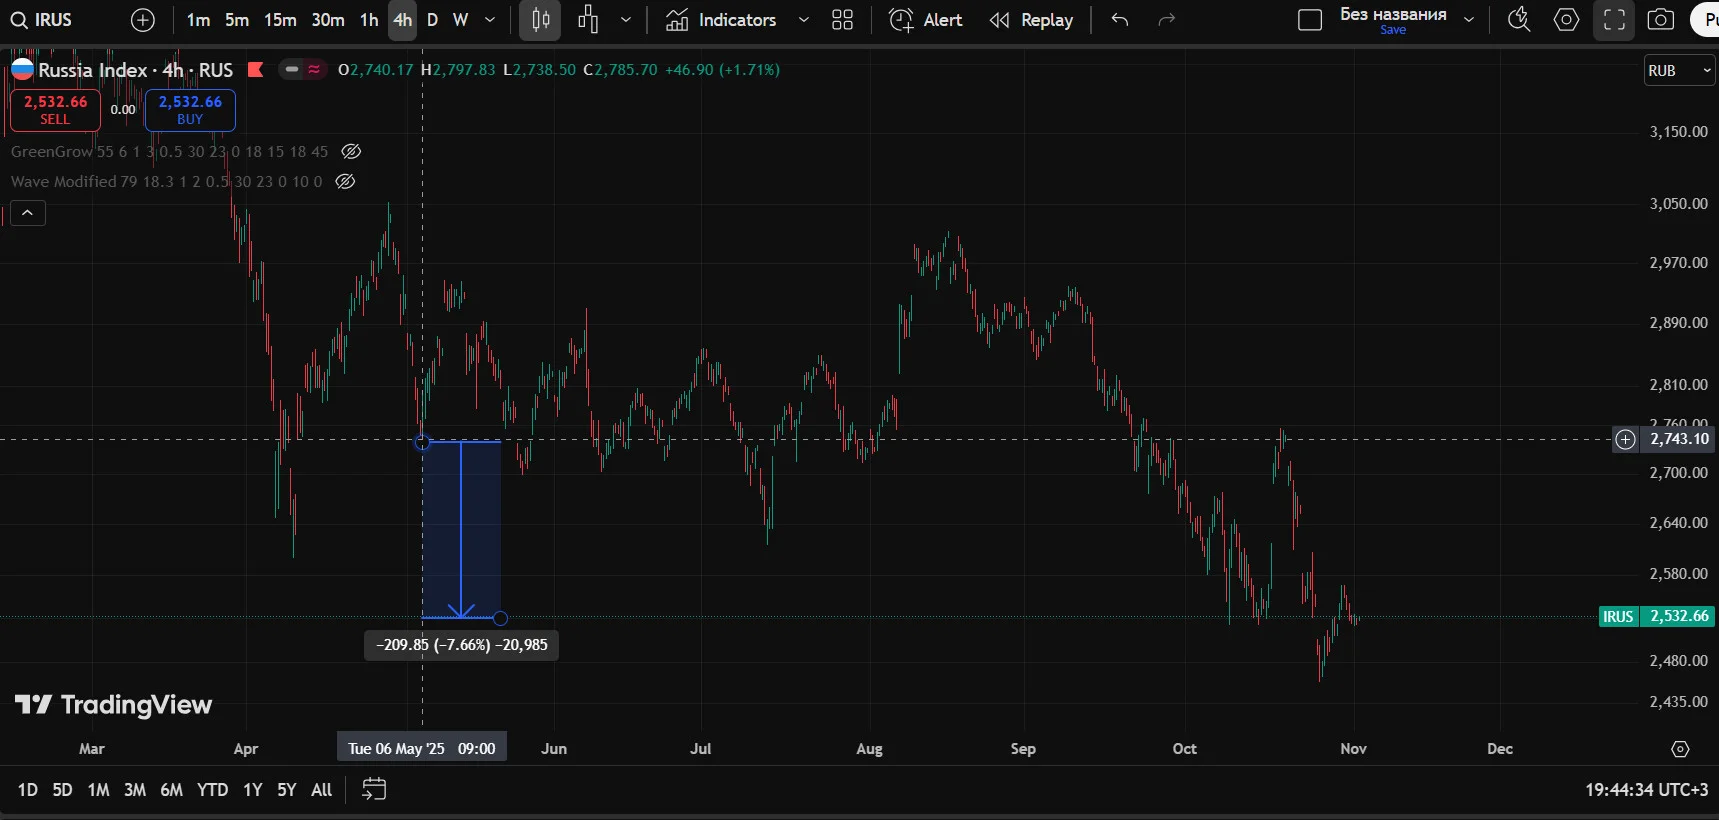The height and width of the screenshot is (820, 1719).
Task: Open chart settings hexagon icon
Action: (x=1566, y=20)
